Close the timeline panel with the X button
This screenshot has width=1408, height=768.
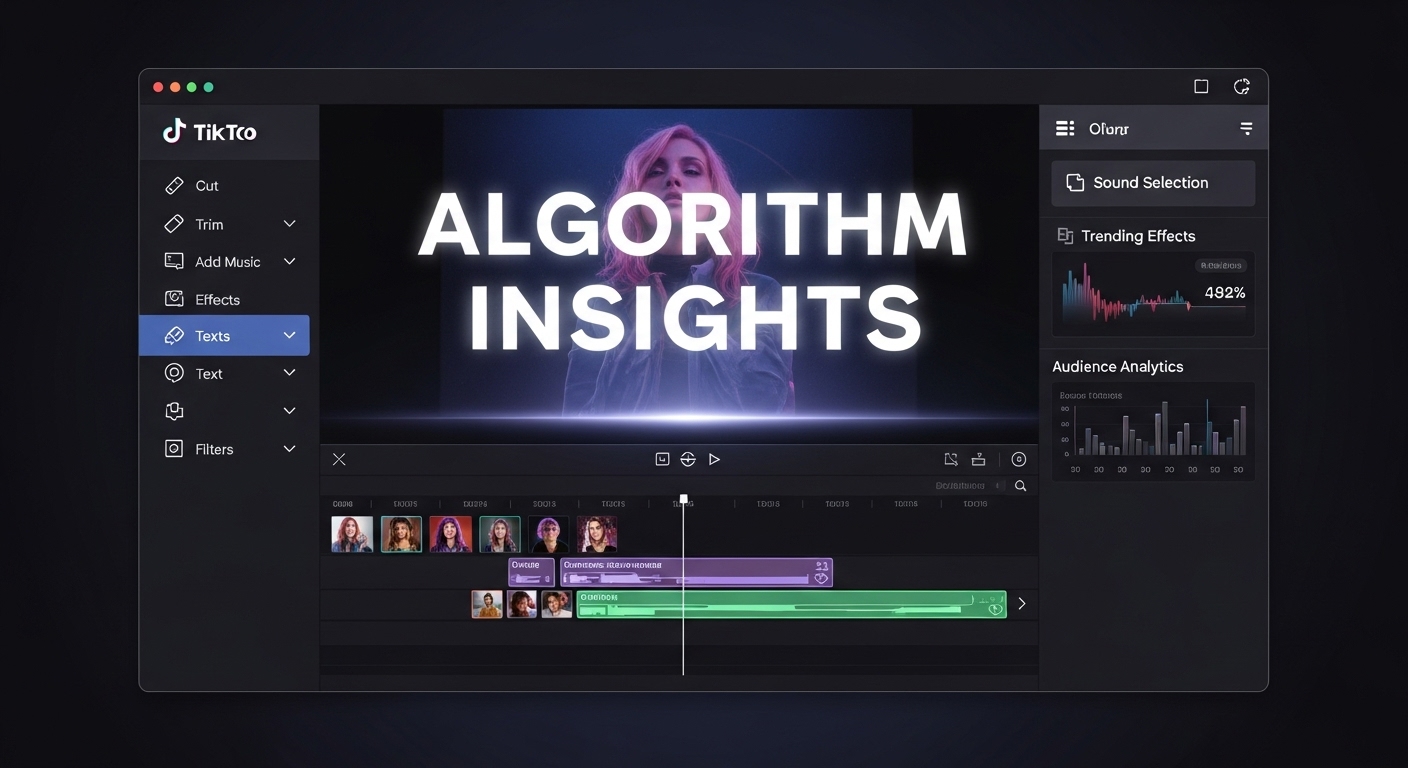[x=339, y=460]
